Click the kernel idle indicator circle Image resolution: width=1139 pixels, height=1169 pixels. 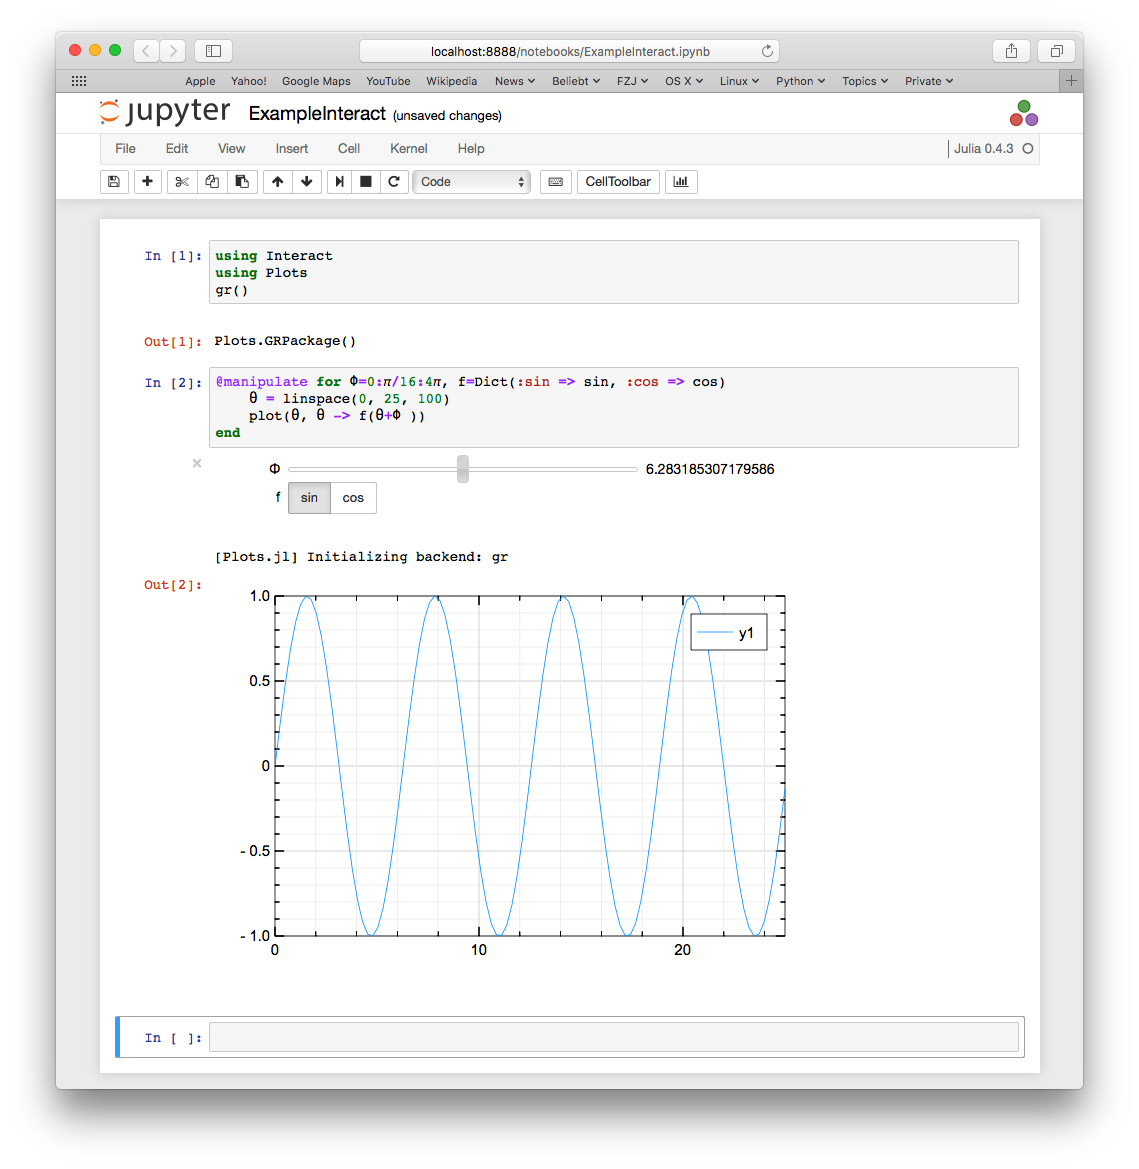point(1028,148)
